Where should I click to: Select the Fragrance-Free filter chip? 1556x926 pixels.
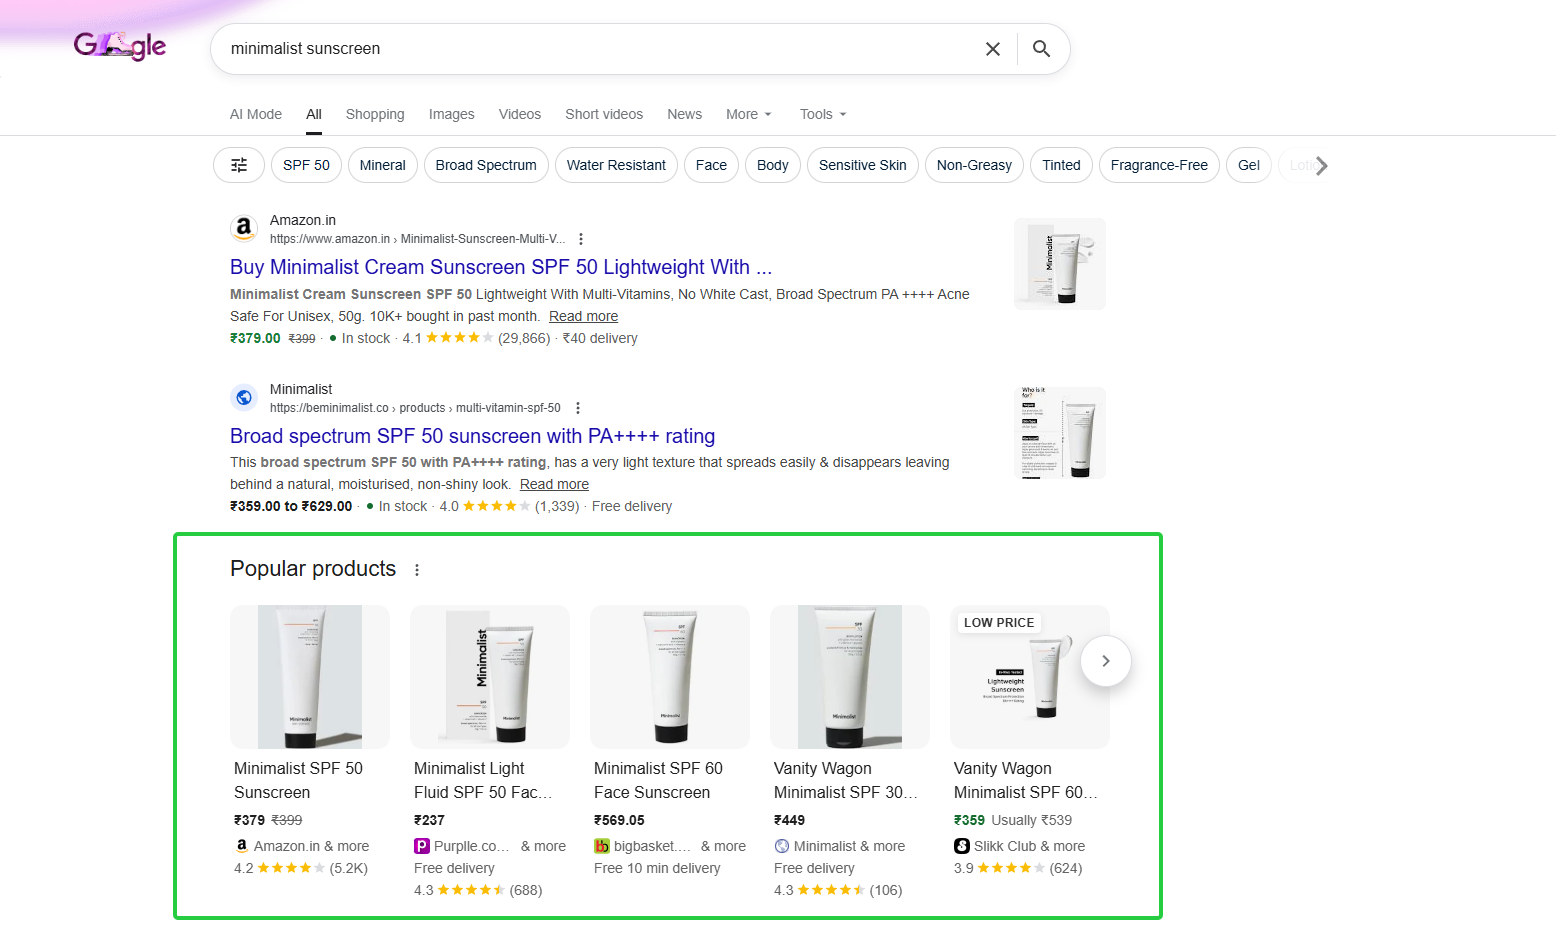[x=1159, y=165]
